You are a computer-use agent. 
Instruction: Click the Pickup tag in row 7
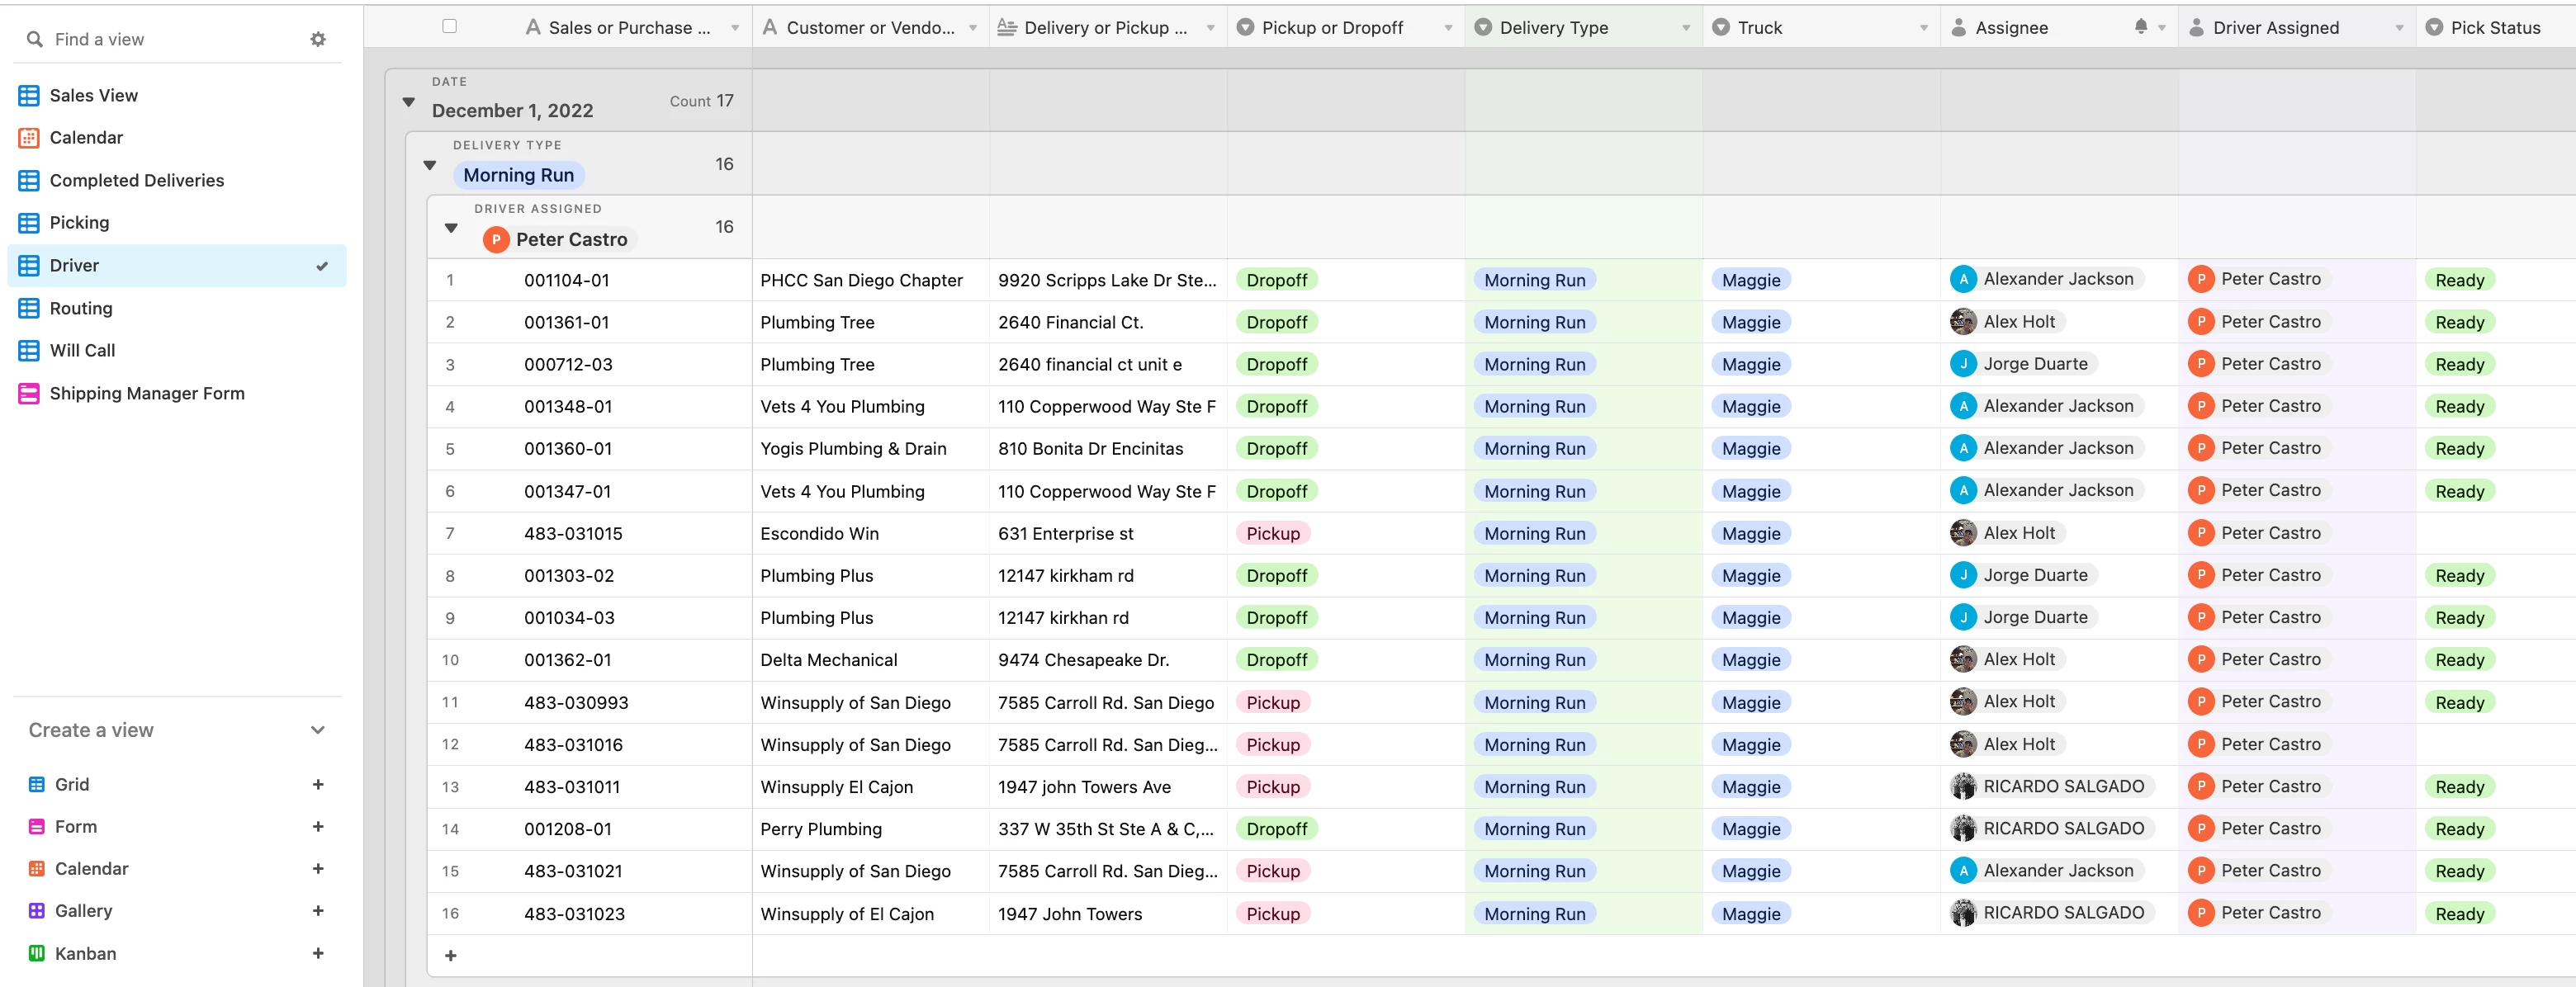pyautogui.click(x=1272, y=533)
